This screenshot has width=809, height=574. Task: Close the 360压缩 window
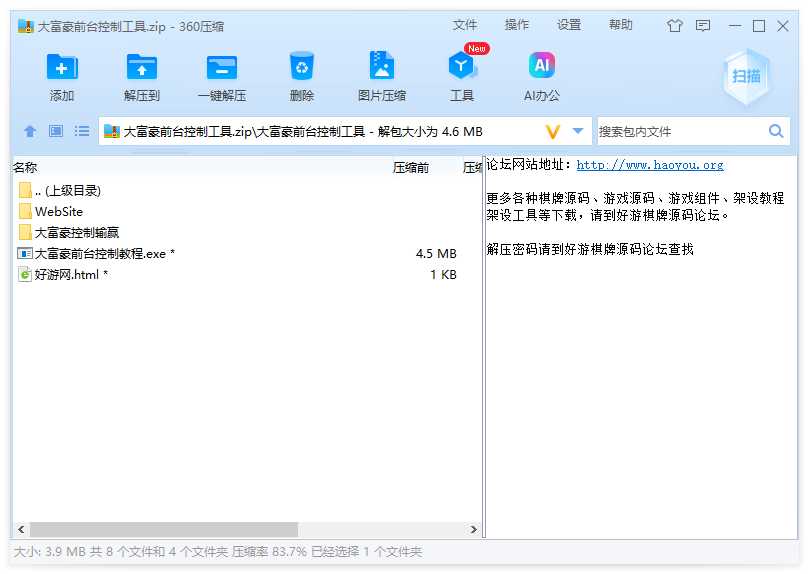783,26
